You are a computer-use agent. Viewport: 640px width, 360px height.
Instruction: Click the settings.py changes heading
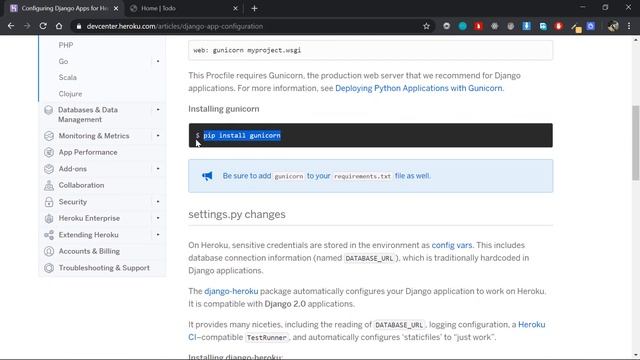tap(237, 214)
